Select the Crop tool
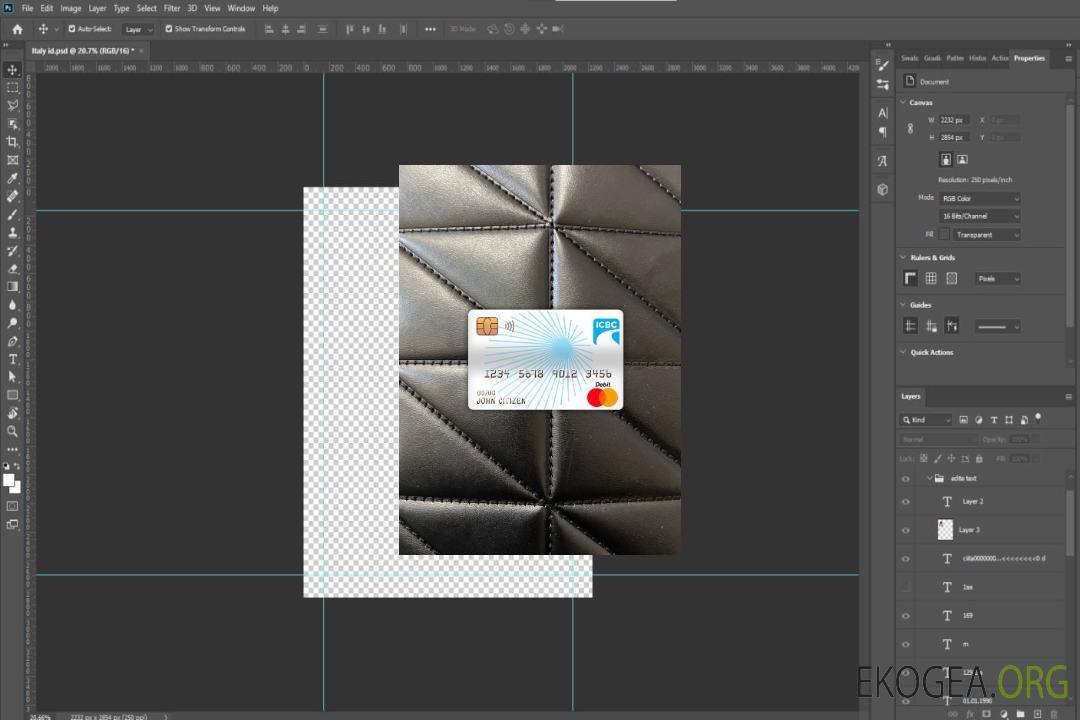Image resolution: width=1080 pixels, height=720 pixels. [x=13, y=142]
